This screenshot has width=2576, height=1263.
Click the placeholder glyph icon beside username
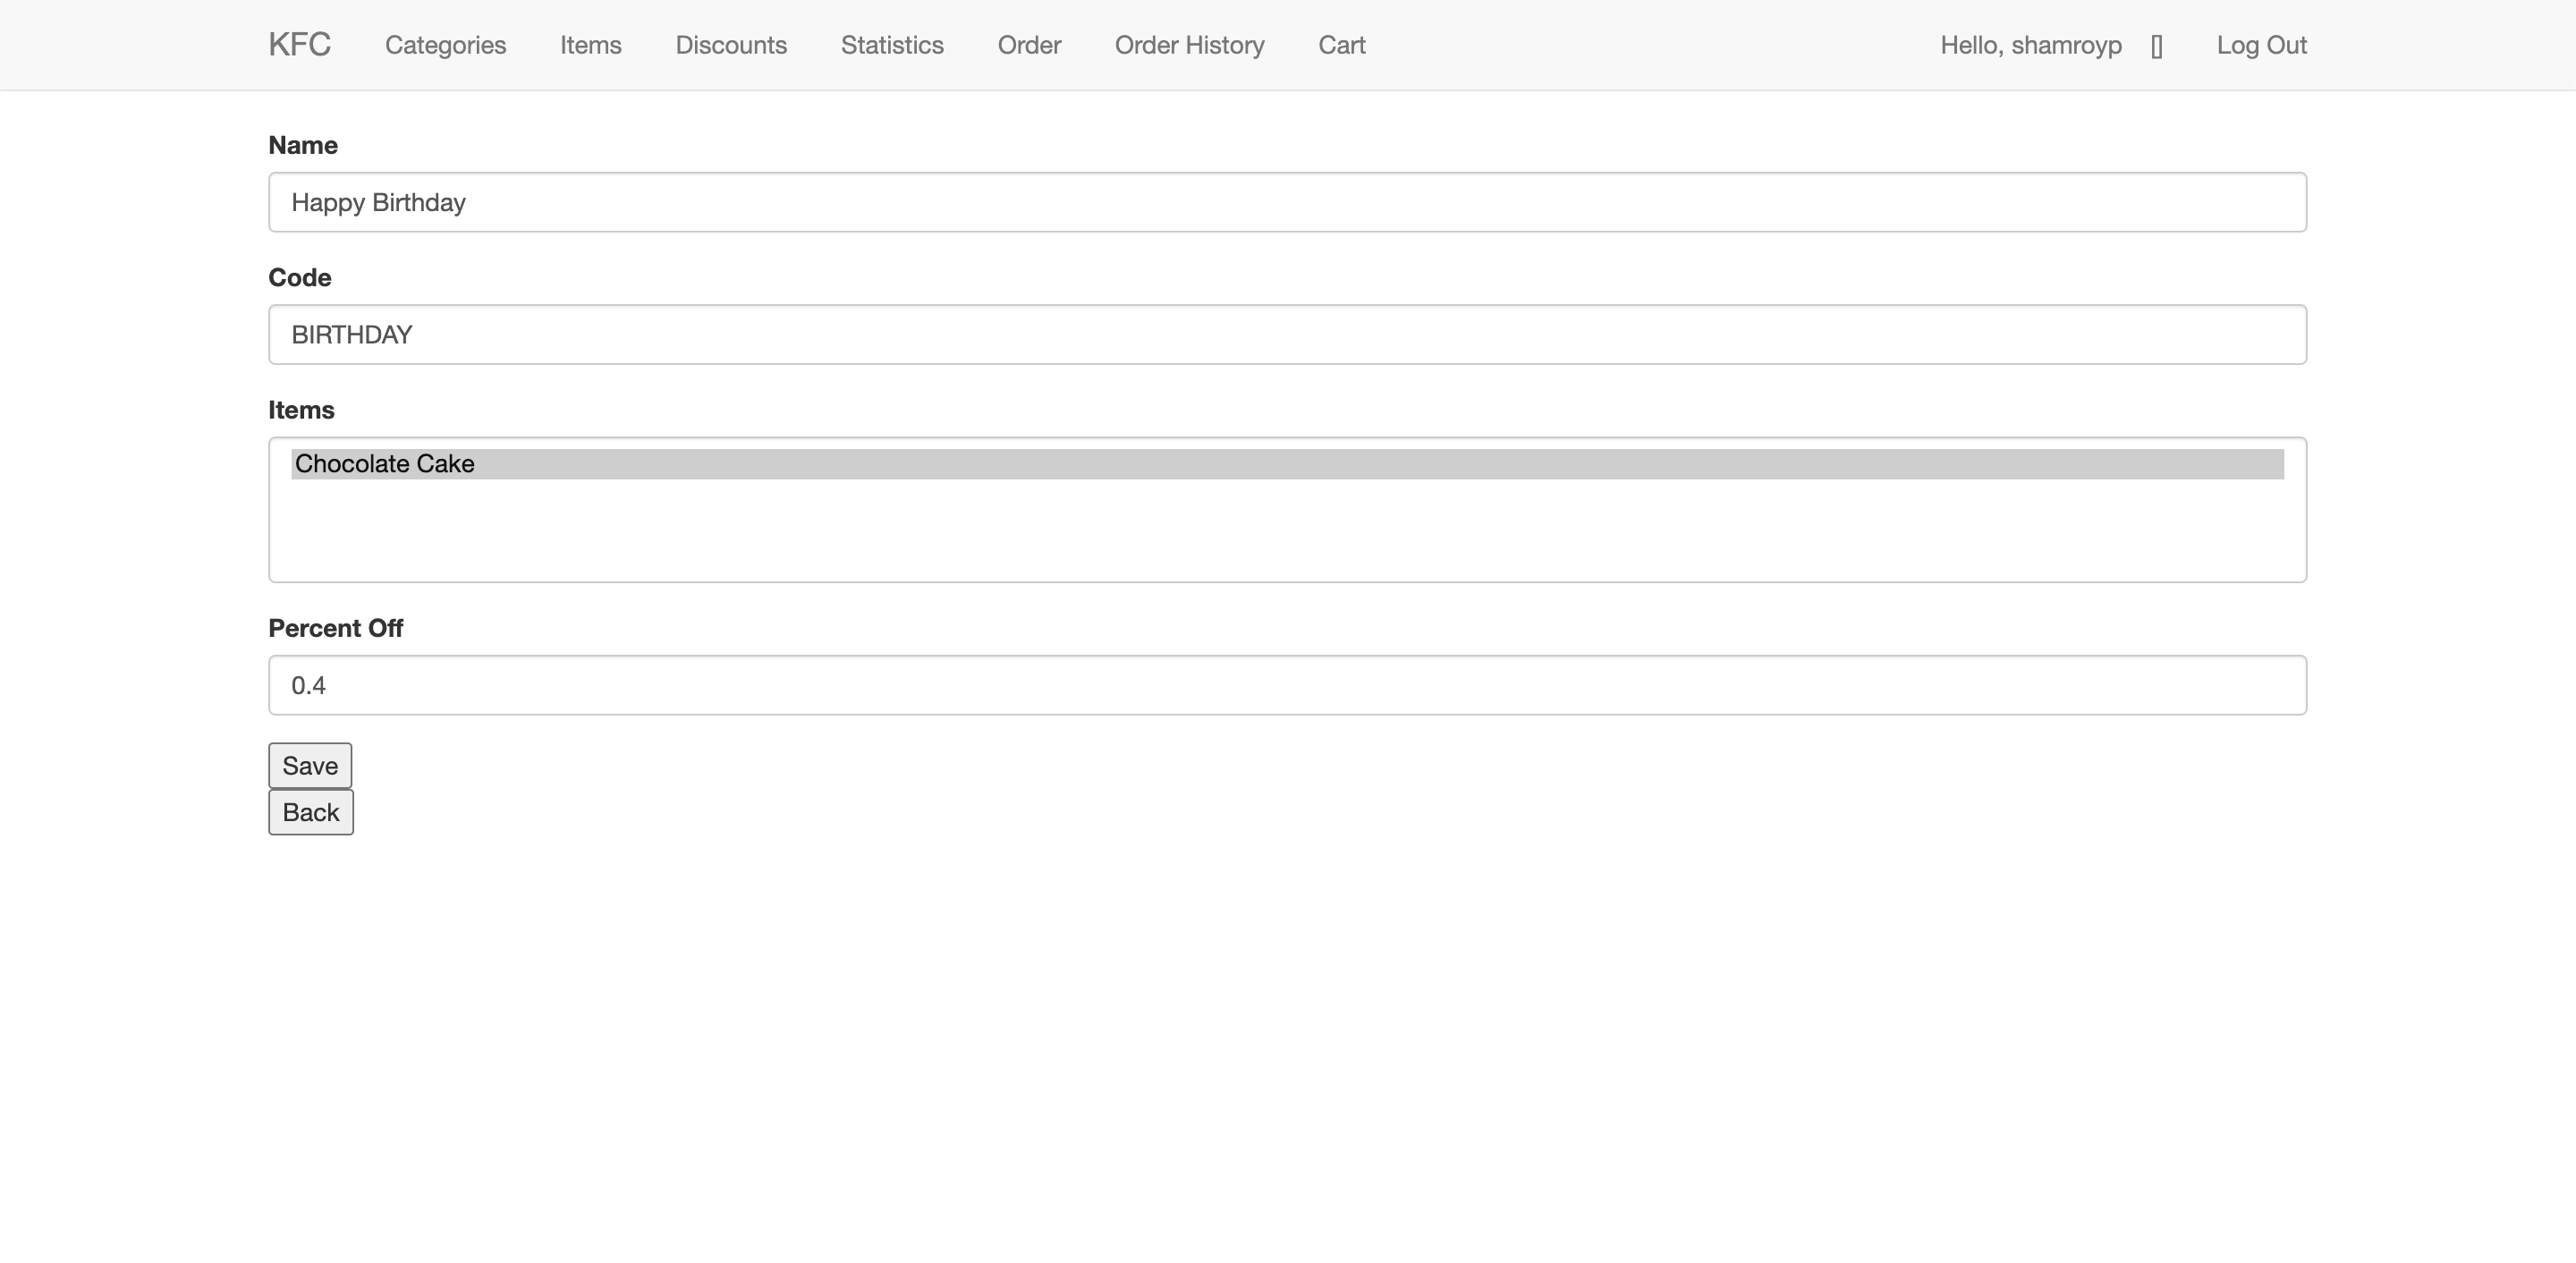click(2156, 46)
